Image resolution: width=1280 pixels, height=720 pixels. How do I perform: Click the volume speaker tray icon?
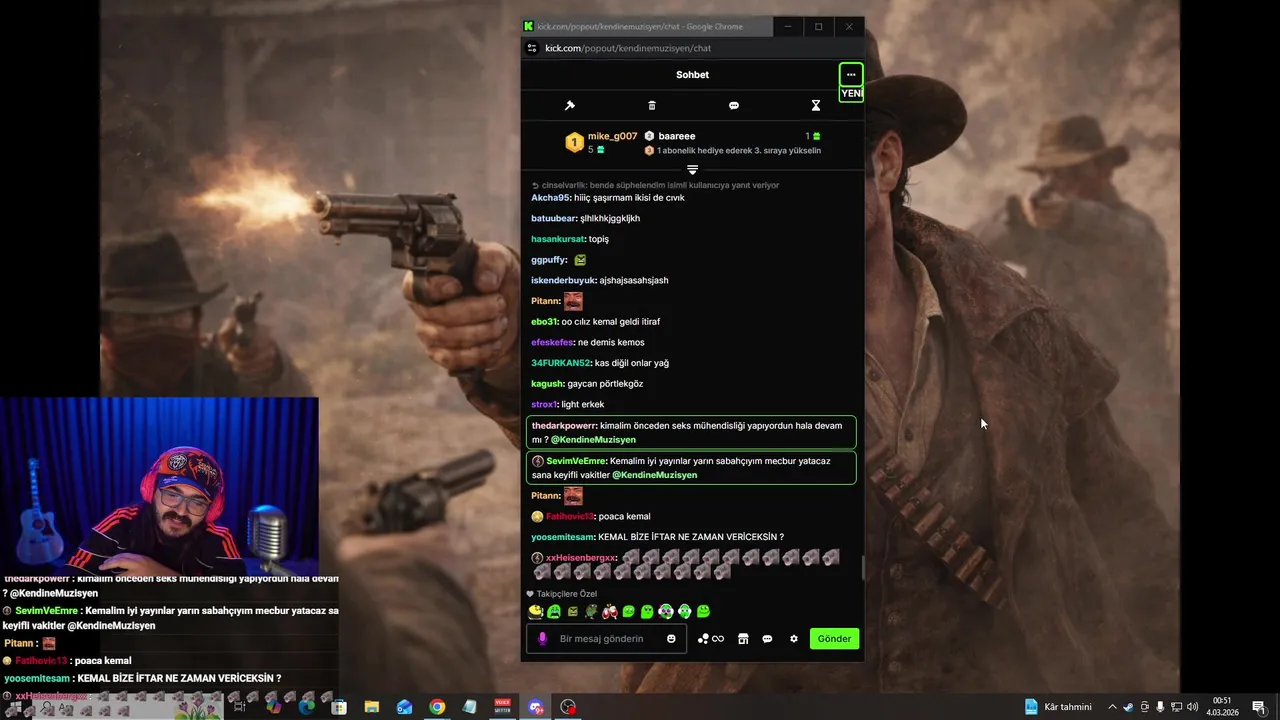pos(1192,707)
